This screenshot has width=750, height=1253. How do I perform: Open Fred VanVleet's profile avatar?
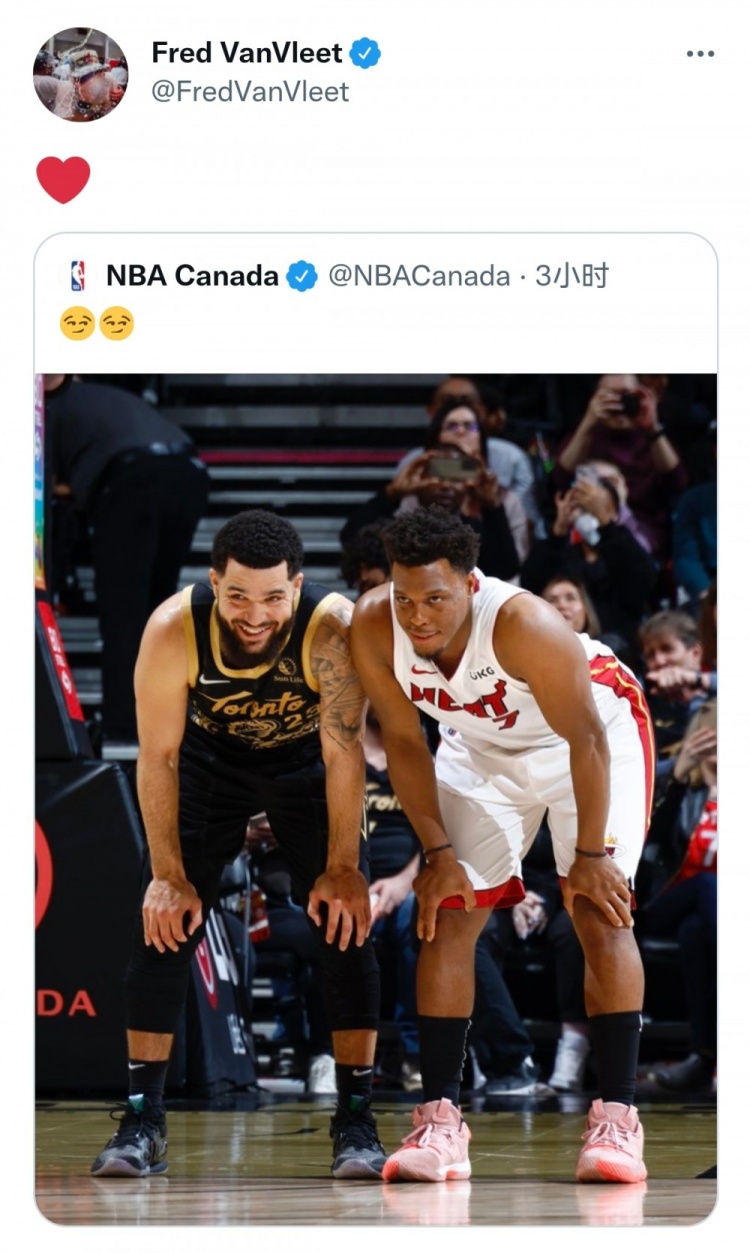pos(80,75)
